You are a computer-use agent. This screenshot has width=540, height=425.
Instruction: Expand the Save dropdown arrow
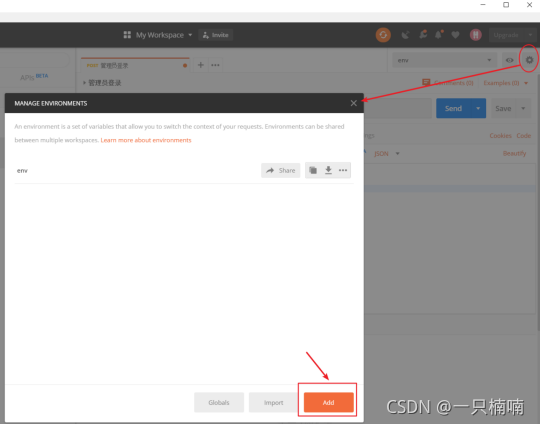(523, 108)
